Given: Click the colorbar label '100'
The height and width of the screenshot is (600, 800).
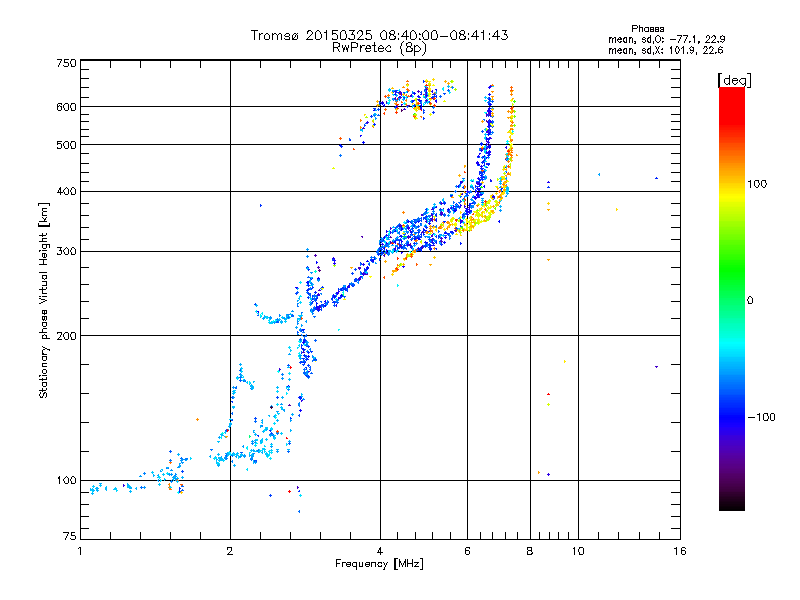Looking at the screenshot, I should click(x=757, y=184).
